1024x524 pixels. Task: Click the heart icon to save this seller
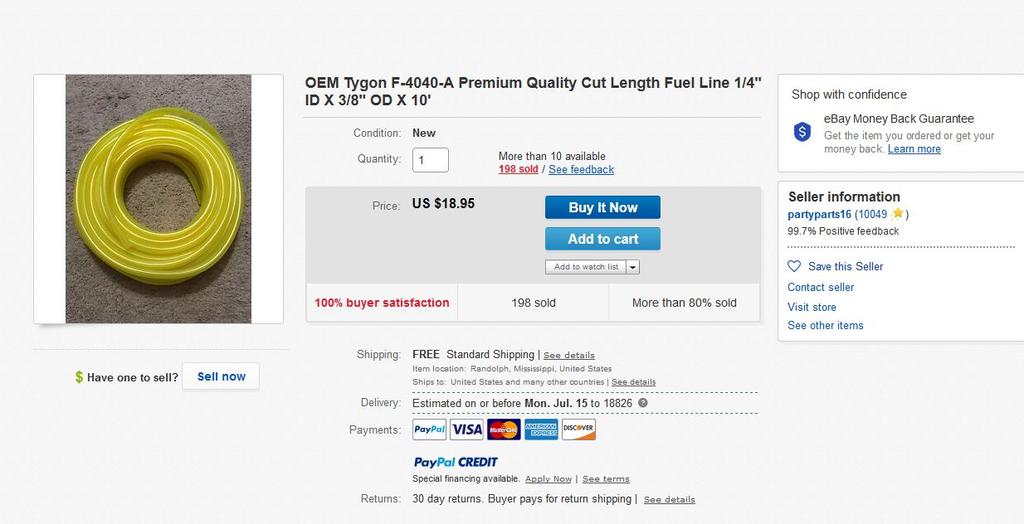pos(794,267)
